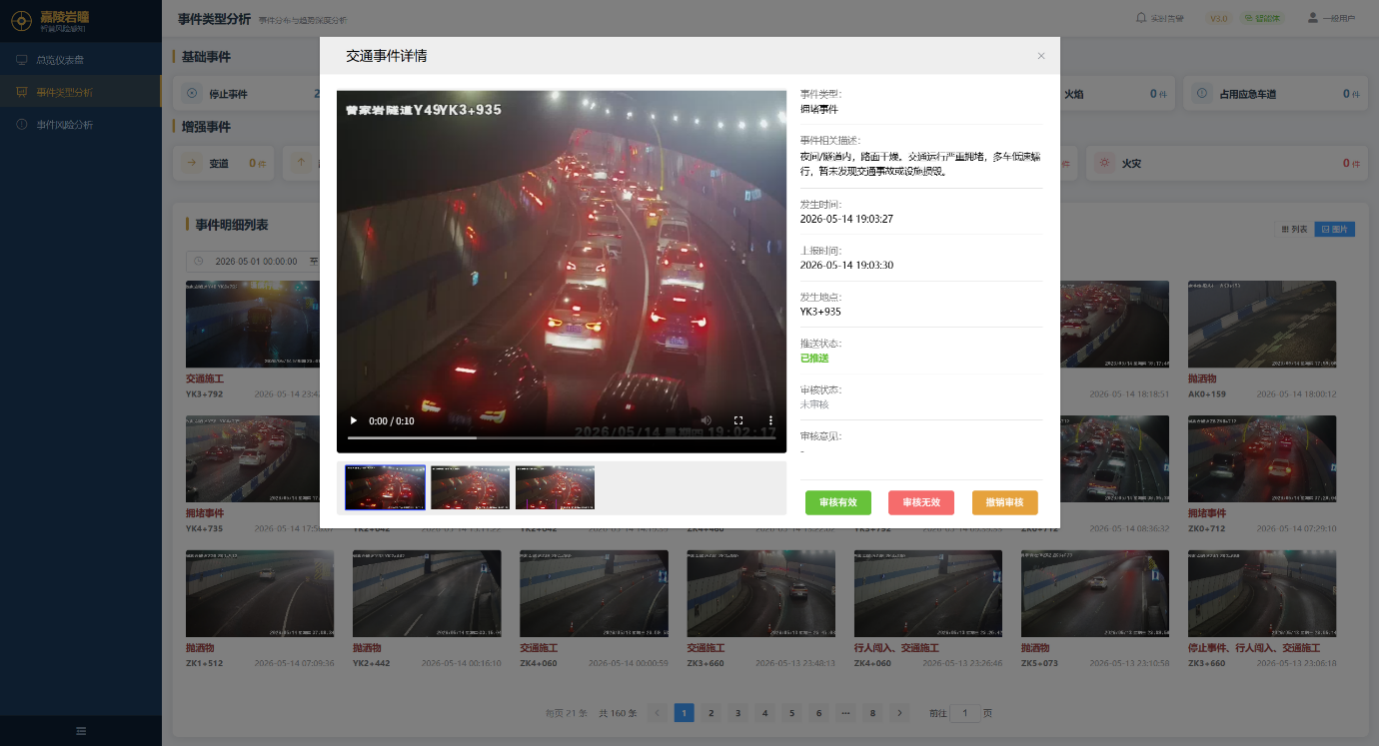Click the previous page arrow

(657, 713)
